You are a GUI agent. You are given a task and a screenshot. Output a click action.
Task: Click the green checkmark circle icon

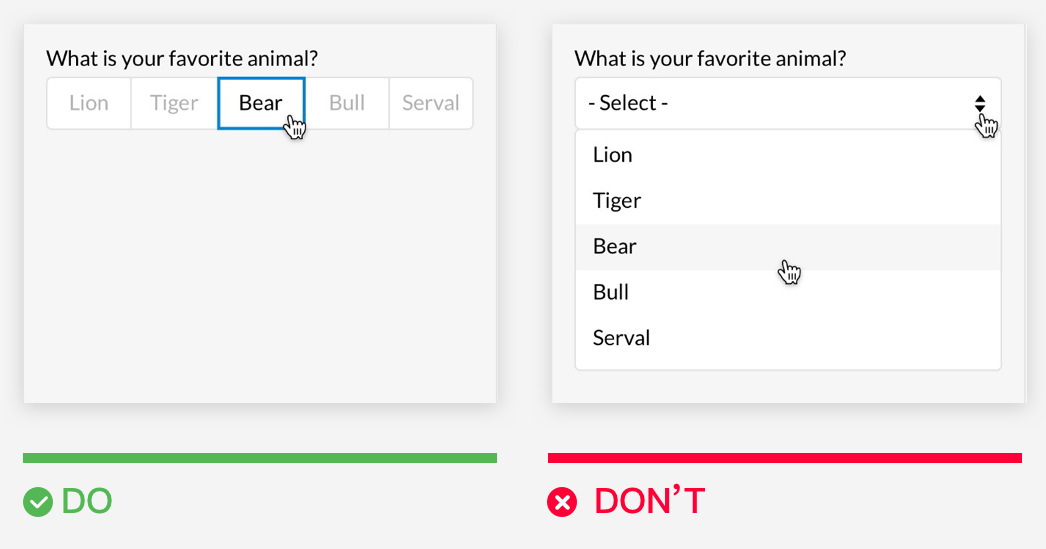tap(37, 502)
